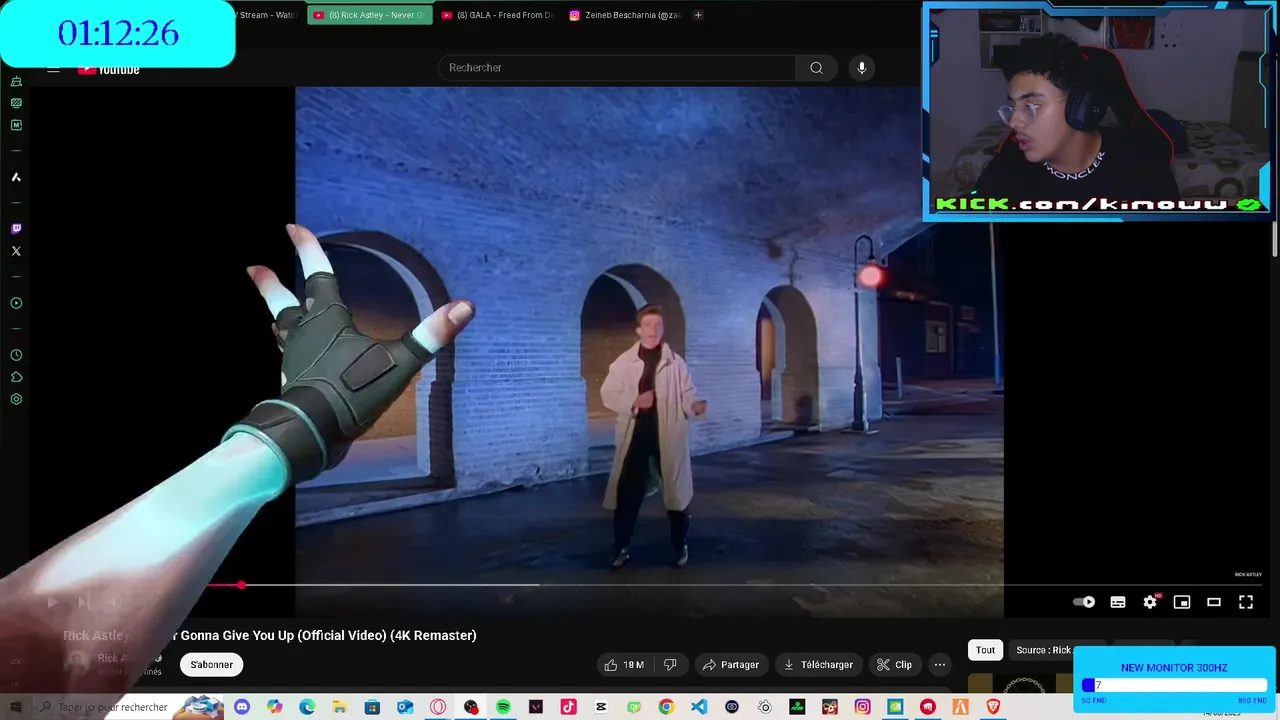Screen dimensions: 1280x720
Task: Open X (Twitter) in the browser sidebar
Action: point(16,251)
